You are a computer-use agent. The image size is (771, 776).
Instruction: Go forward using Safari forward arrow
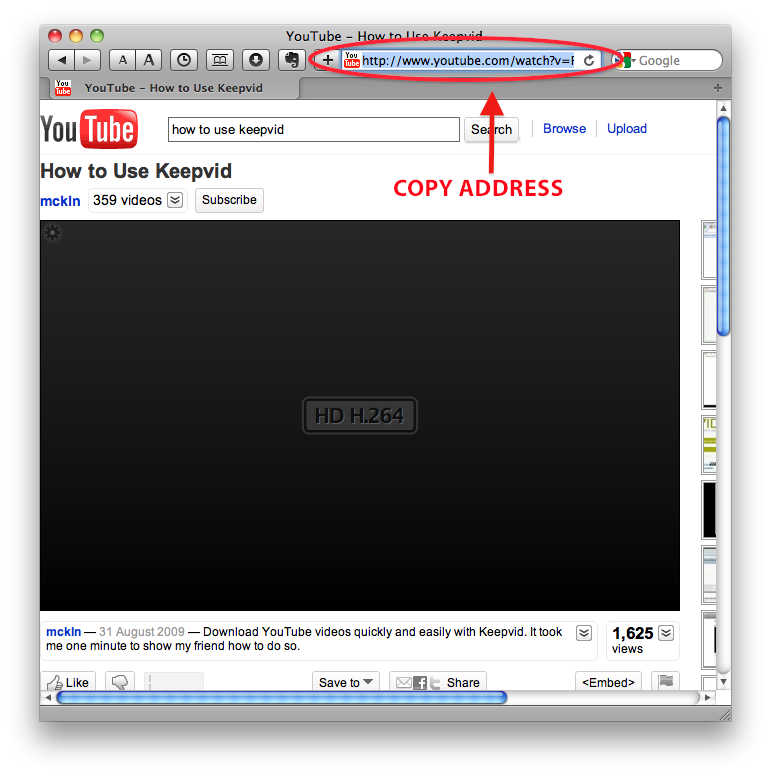pyautogui.click(x=87, y=60)
